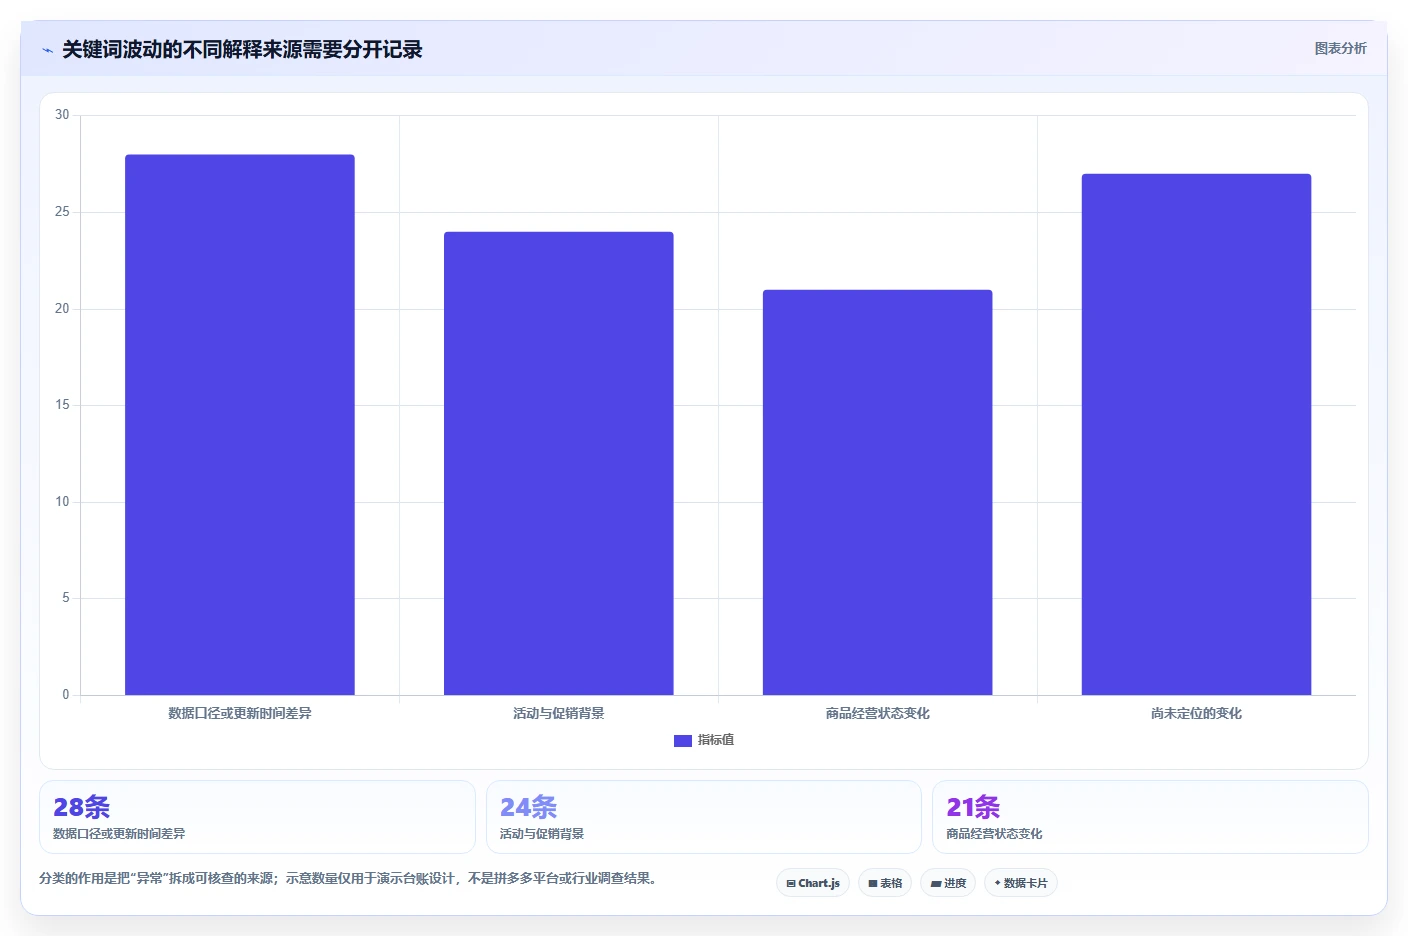Click the 活动与促销背景 axis label
Image resolution: width=1408 pixels, height=936 pixels.
coord(559,713)
